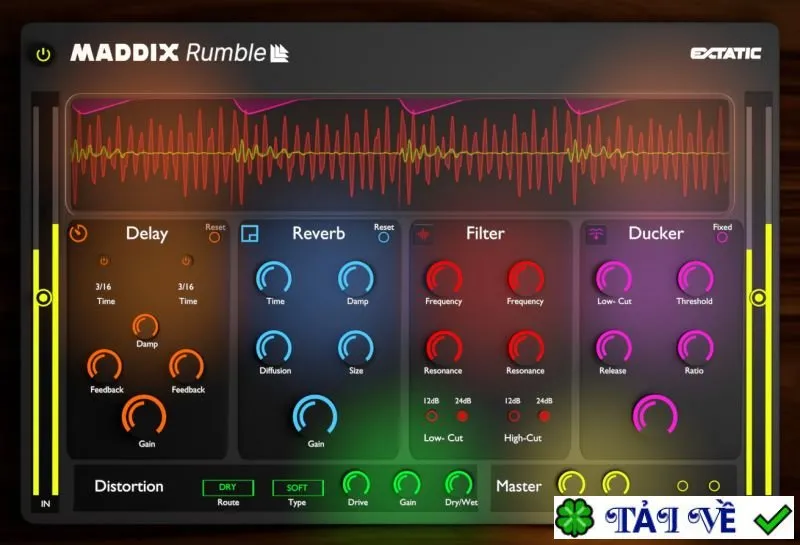Click the Ducker Release knob
800x545 pixels.
pos(614,348)
